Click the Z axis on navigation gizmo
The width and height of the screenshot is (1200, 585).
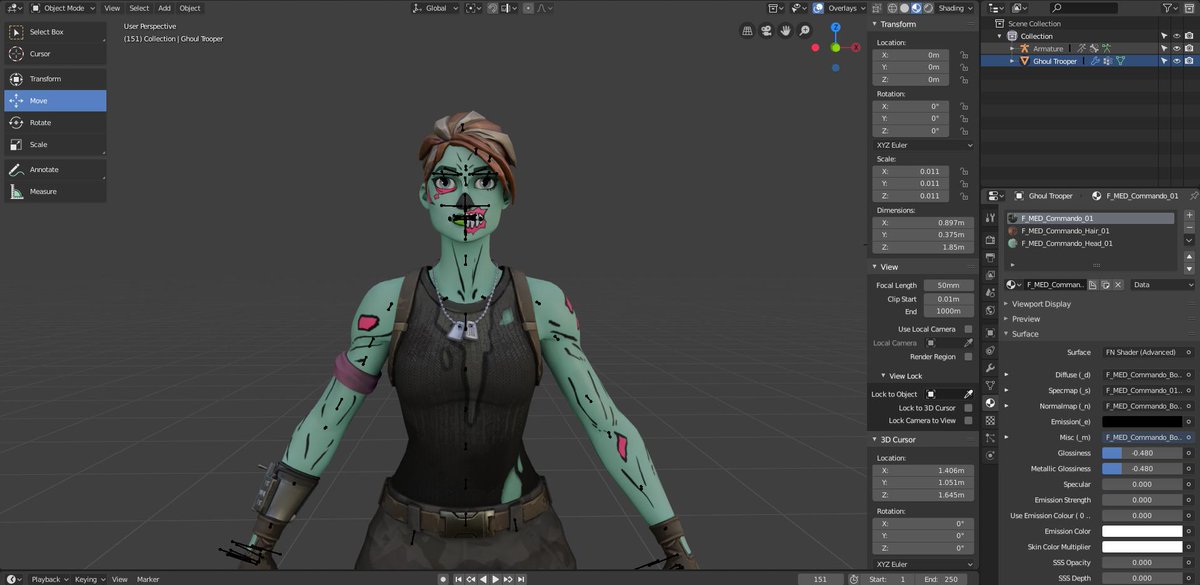[836, 27]
